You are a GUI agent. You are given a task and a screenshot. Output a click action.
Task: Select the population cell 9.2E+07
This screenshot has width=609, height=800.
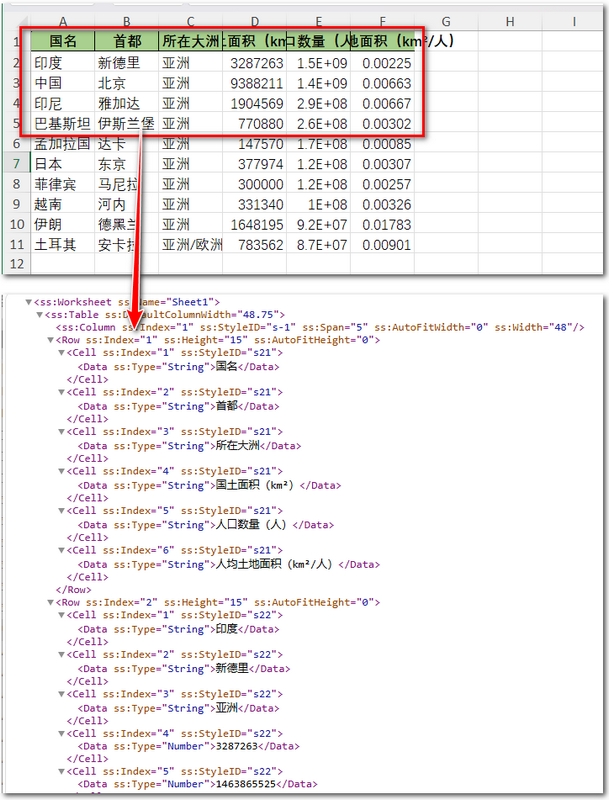click(318, 224)
